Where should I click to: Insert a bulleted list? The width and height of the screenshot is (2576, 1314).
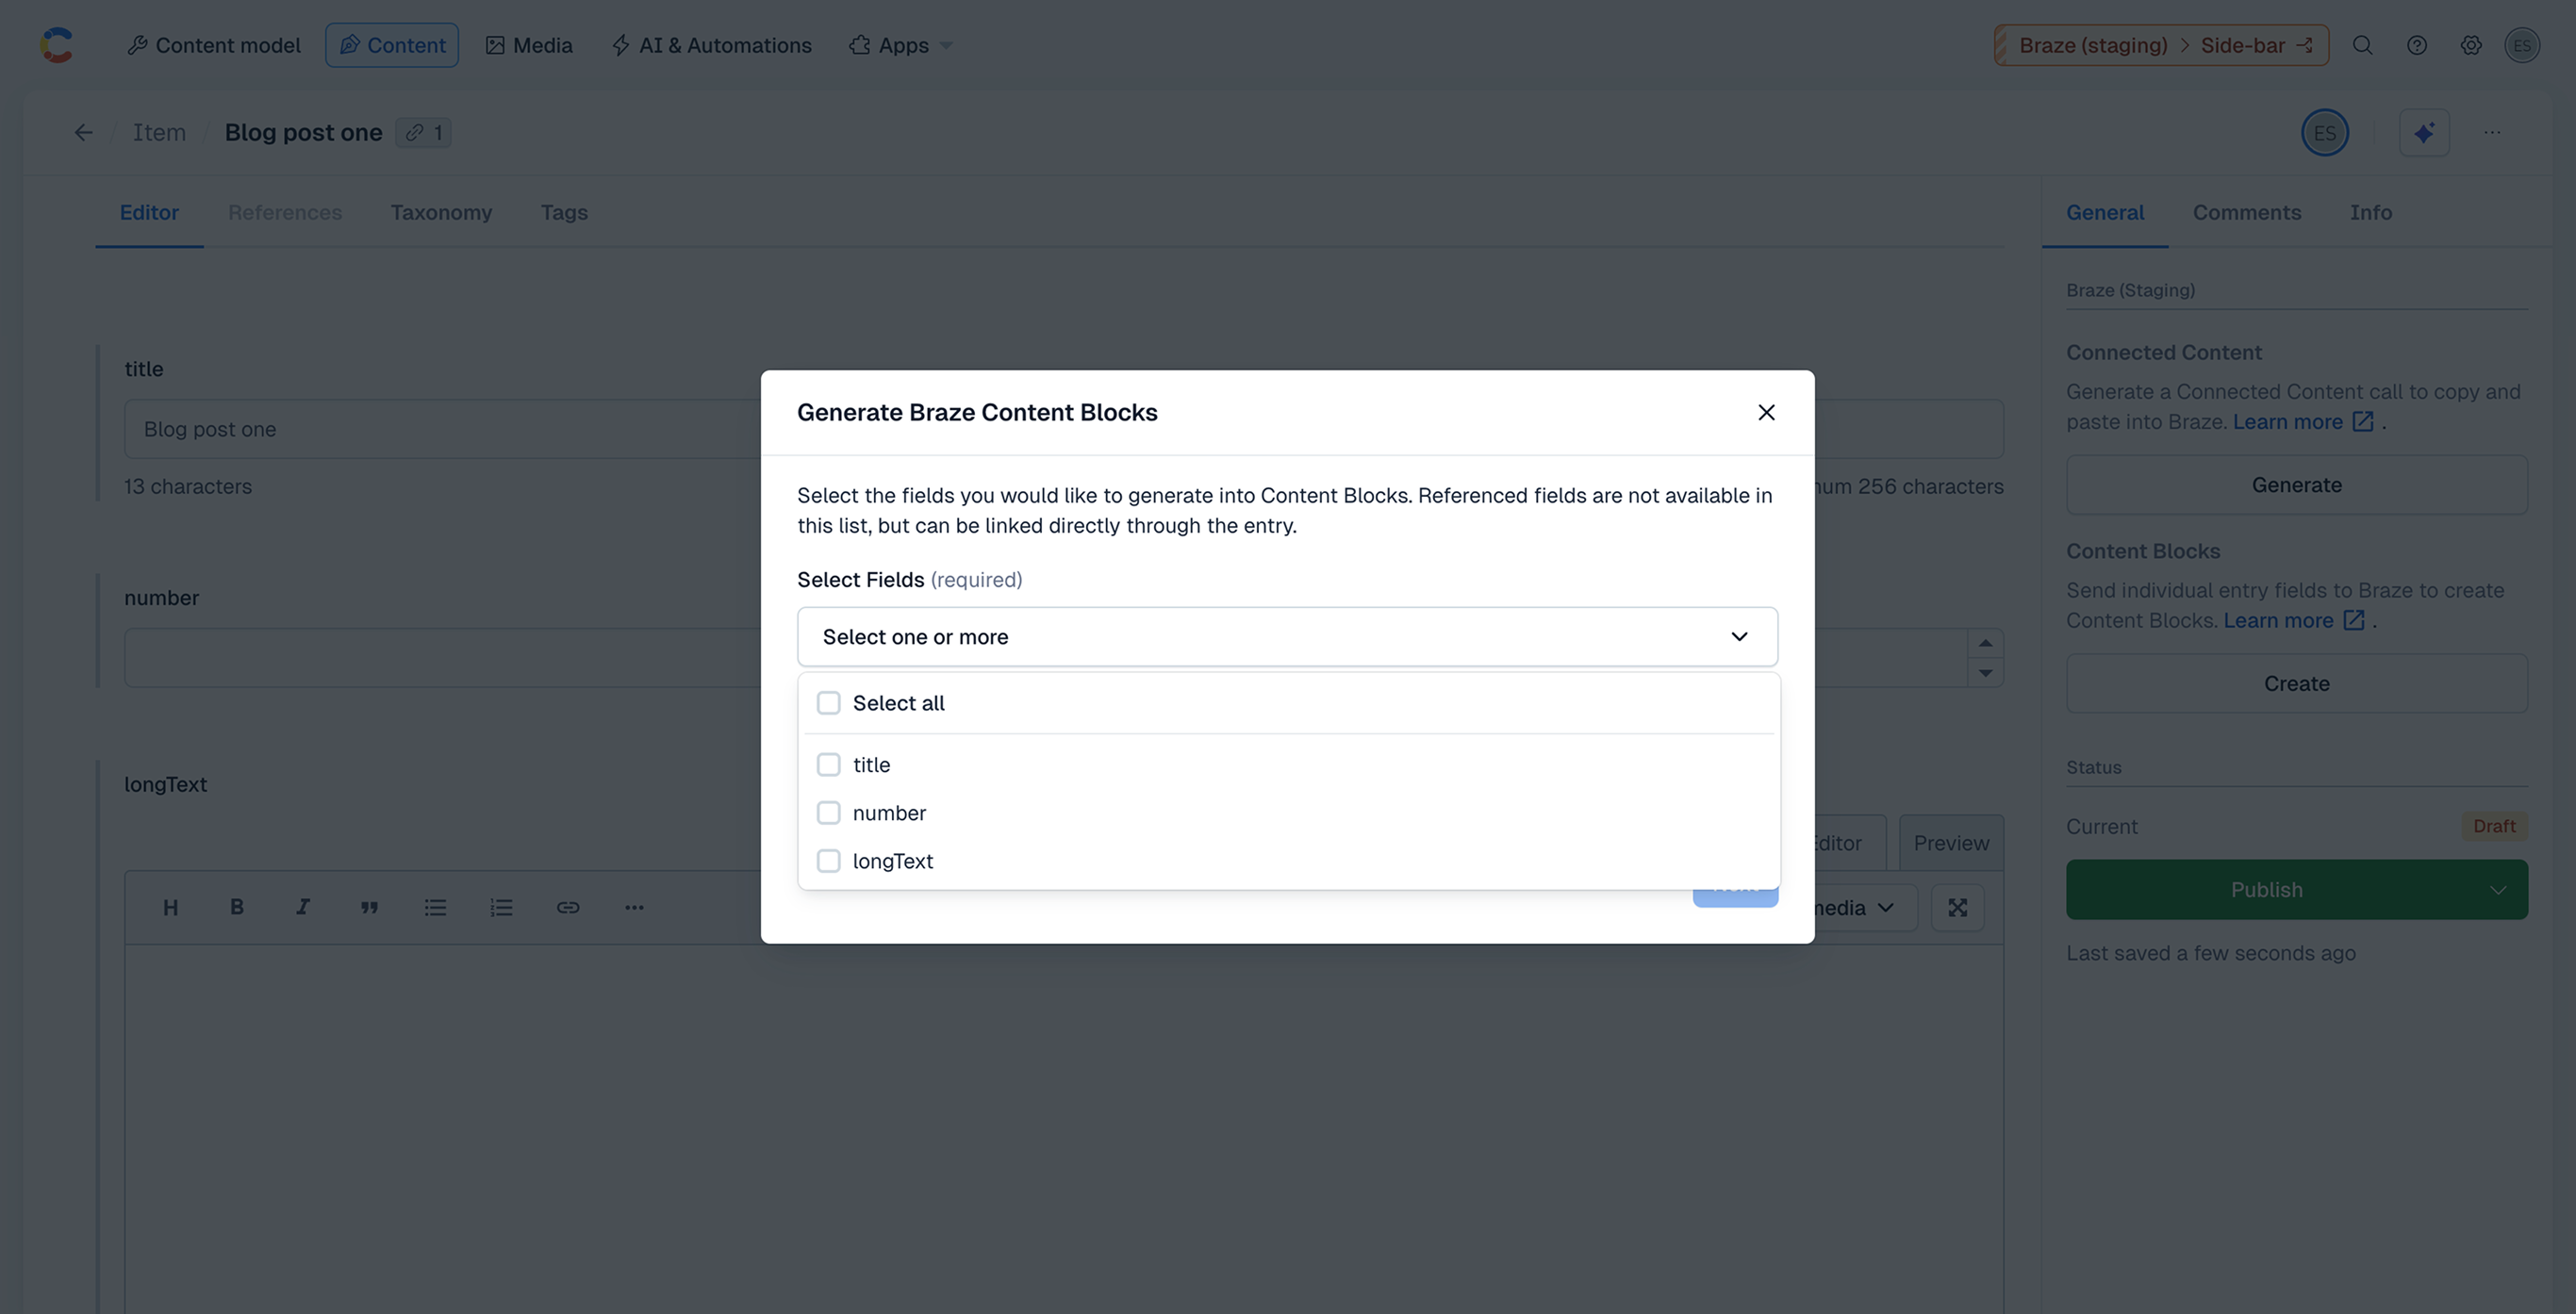(x=435, y=908)
